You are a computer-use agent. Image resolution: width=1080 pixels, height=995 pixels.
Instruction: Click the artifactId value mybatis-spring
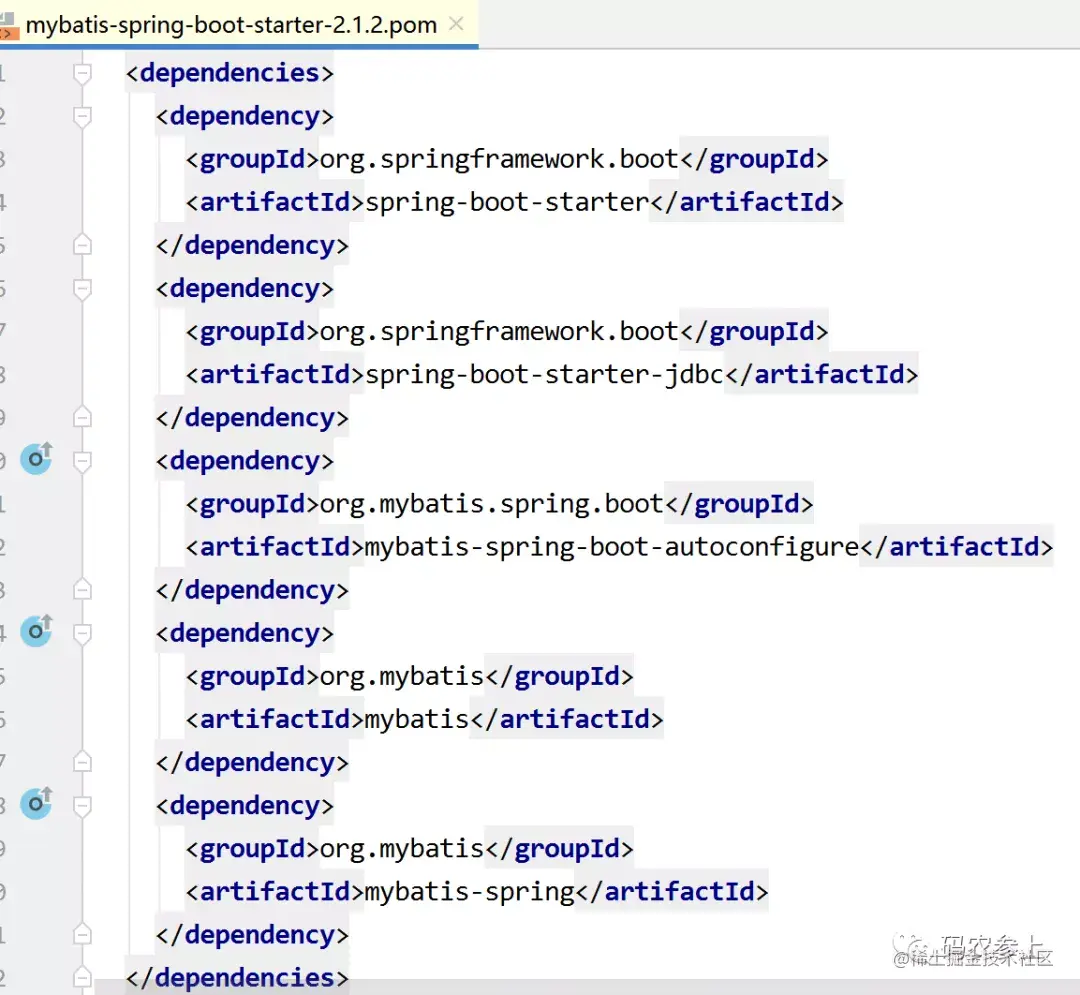pyautogui.click(x=470, y=892)
